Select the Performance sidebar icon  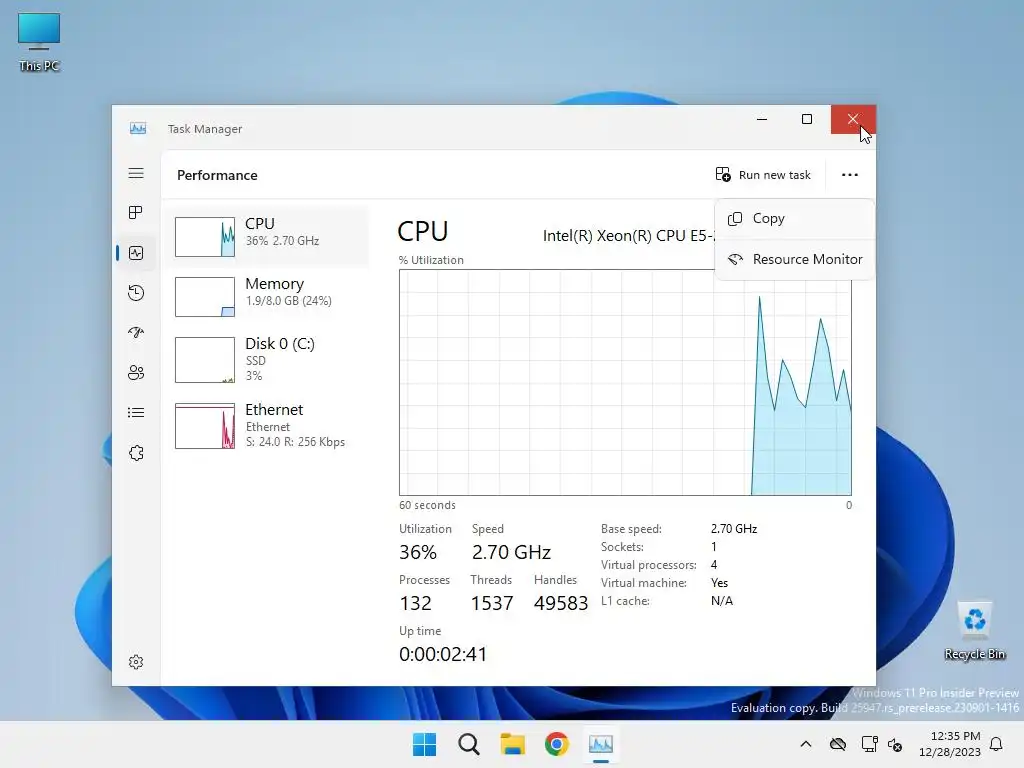coord(136,253)
